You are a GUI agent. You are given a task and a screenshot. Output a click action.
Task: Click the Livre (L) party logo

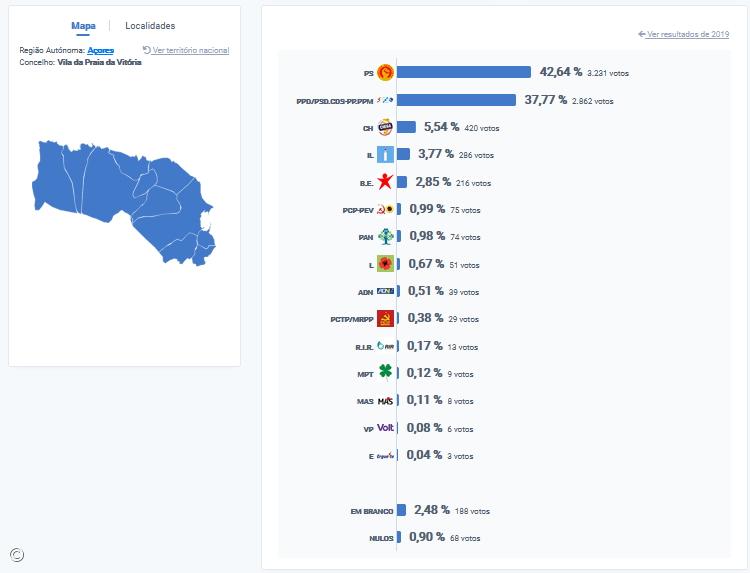point(385,264)
